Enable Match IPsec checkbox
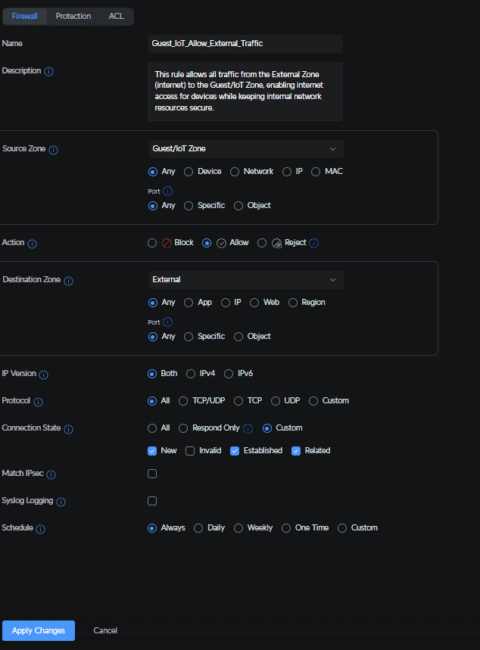This screenshot has width=480, height=650. pos(152,473)
